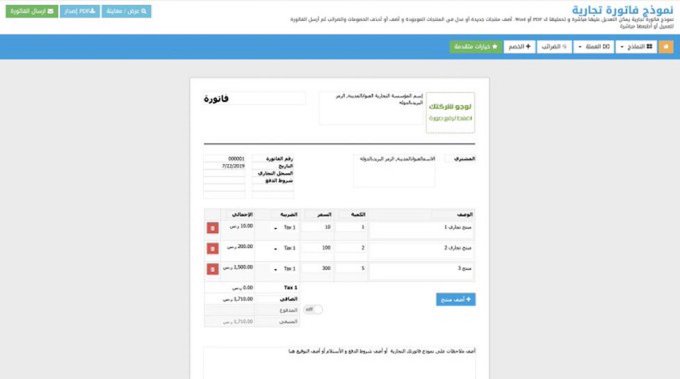Open the green advanced options button

click(x=476, y=47)
